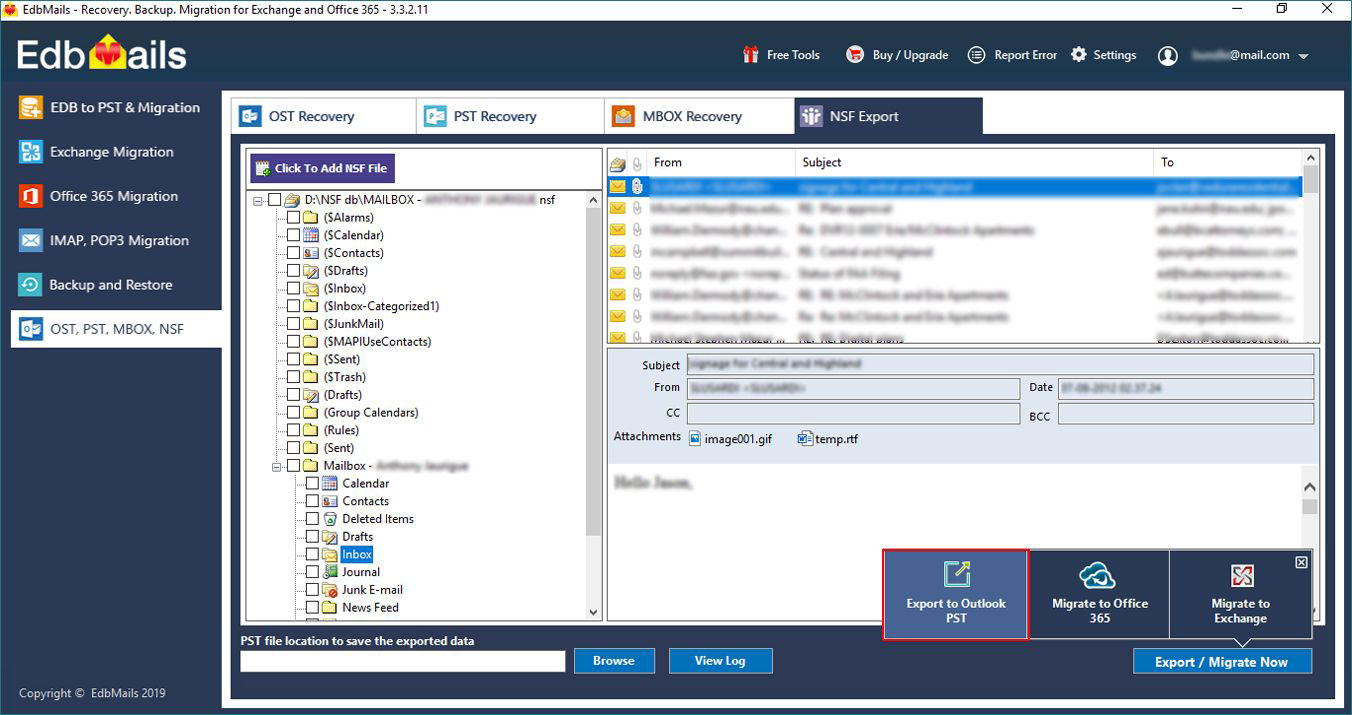Viewport: 1352px width, 715px height.
Task: Click message body scrollbar
Action: (1310, 509)
